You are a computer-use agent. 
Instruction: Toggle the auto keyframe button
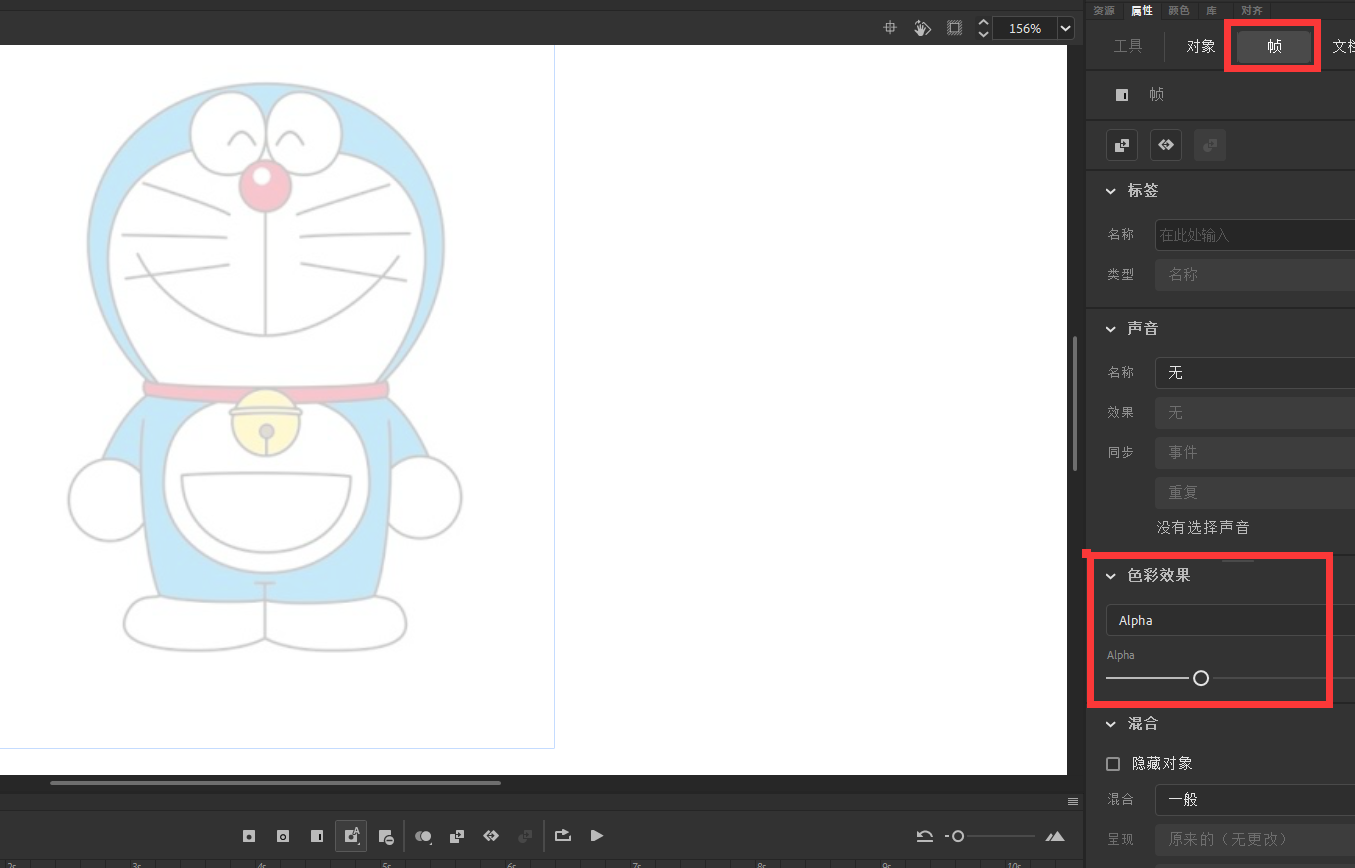(x=351, y=836)
